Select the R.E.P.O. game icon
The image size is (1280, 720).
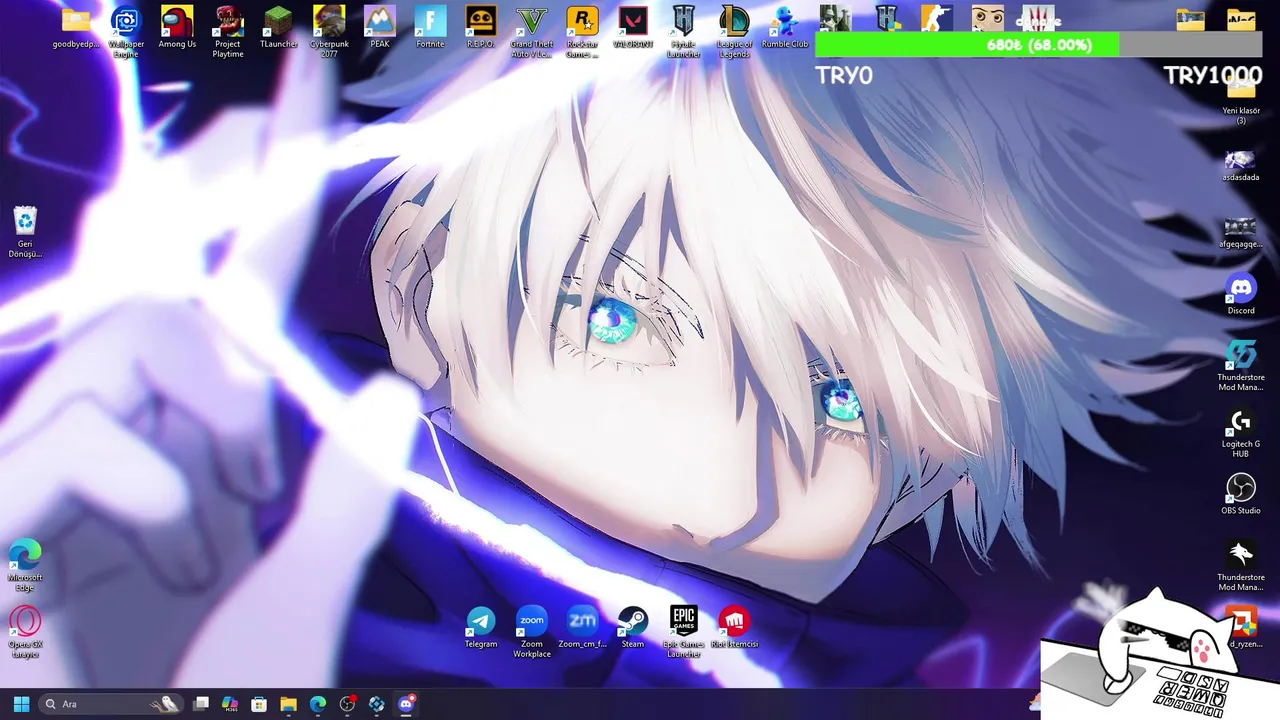pyautogui.click(x=481, y=20)
